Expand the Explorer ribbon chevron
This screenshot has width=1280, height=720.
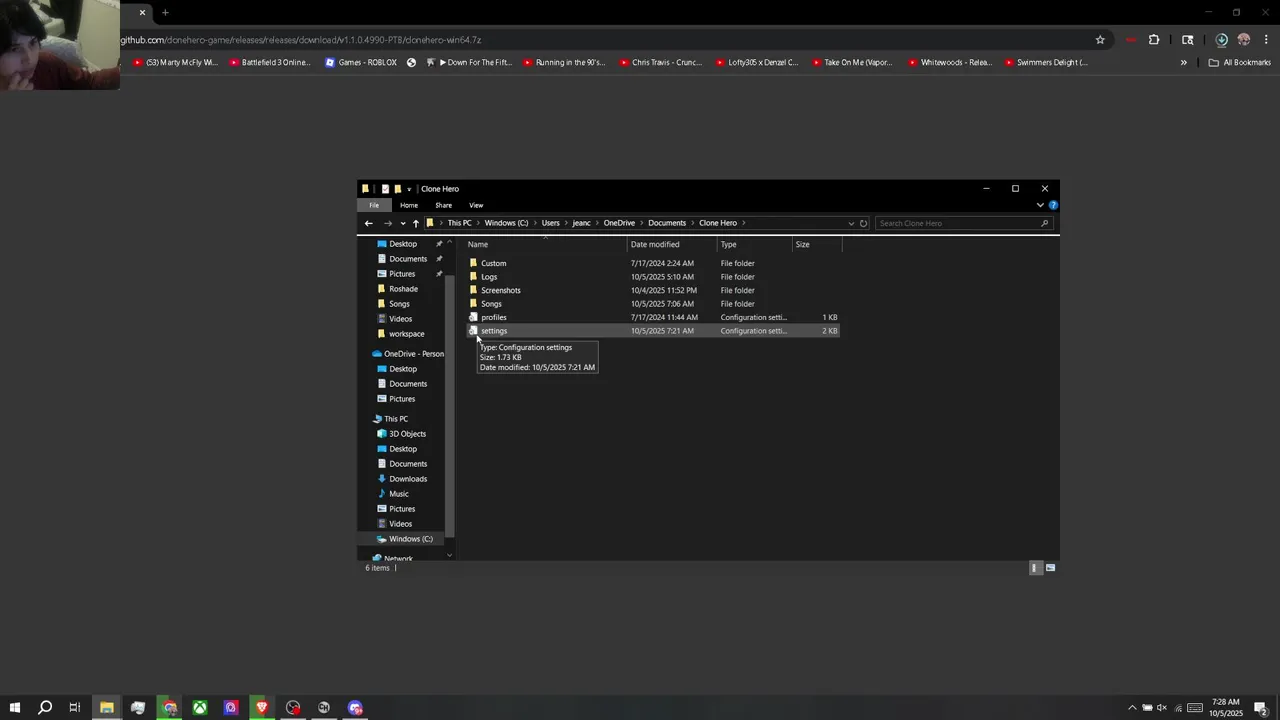[1040, 205]
